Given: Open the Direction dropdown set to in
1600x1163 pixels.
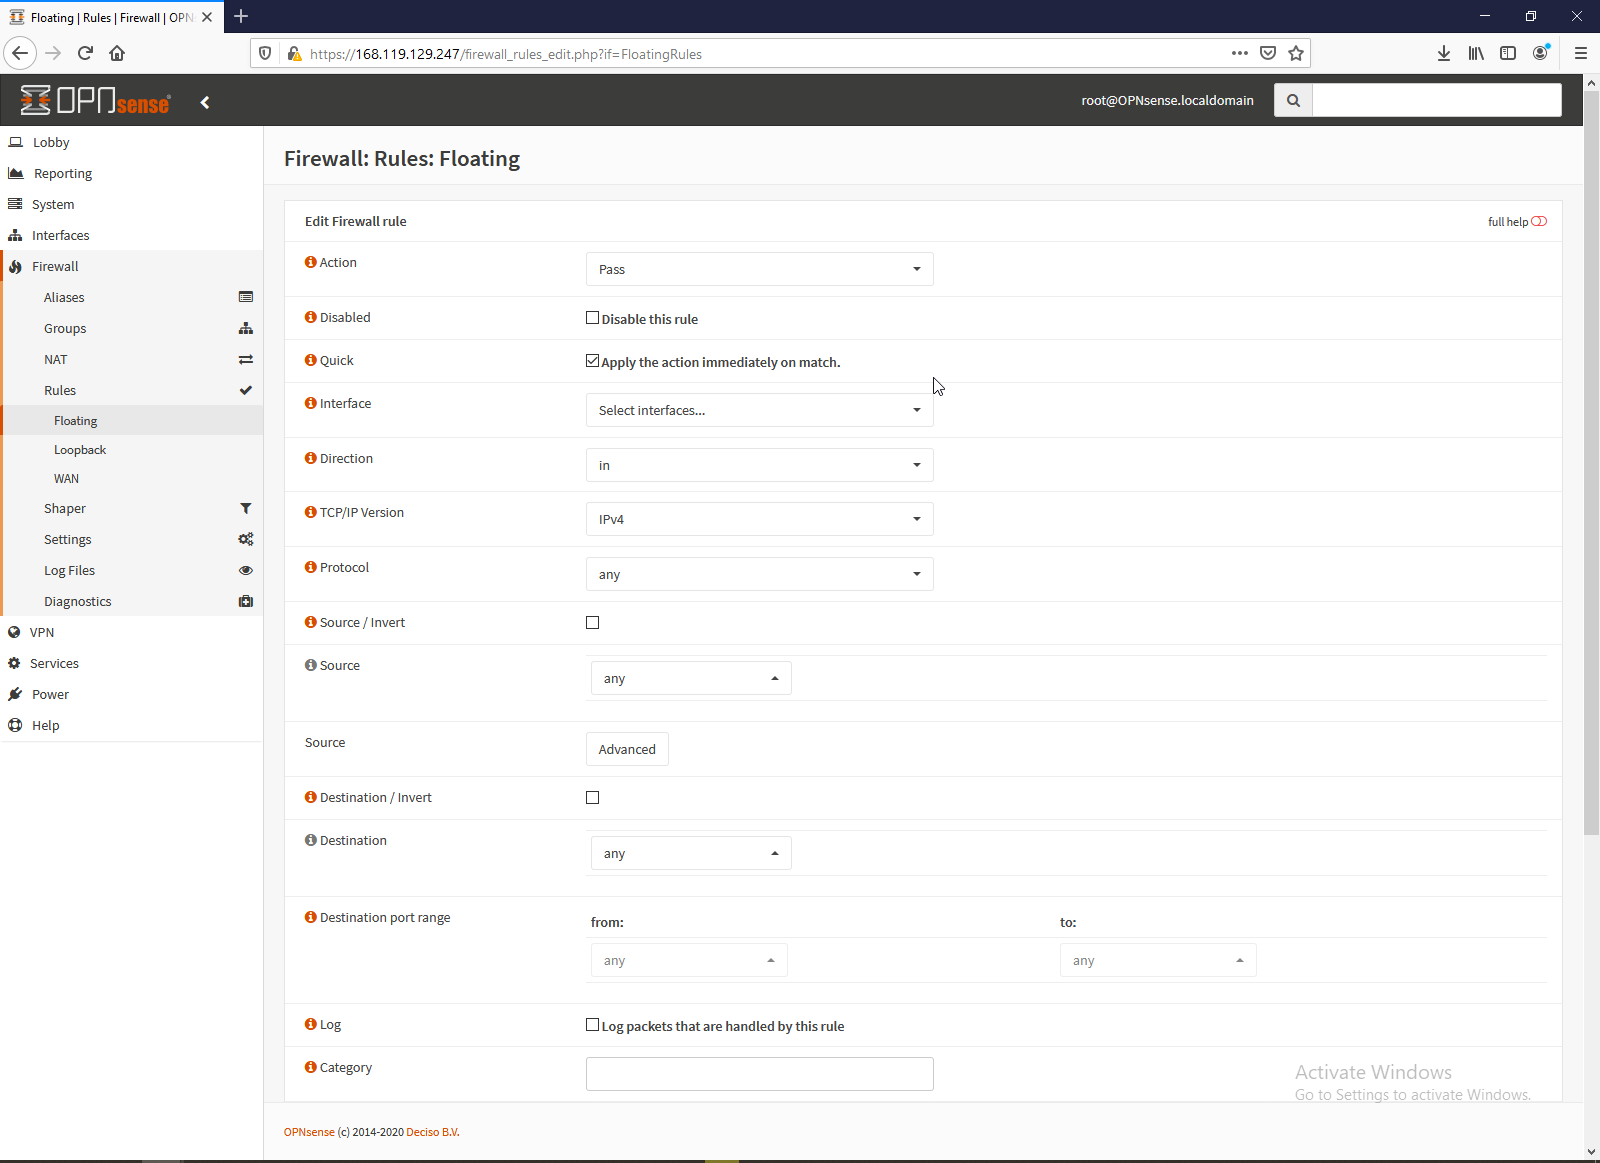Looking at the screenshot, I should click(760, 465).
